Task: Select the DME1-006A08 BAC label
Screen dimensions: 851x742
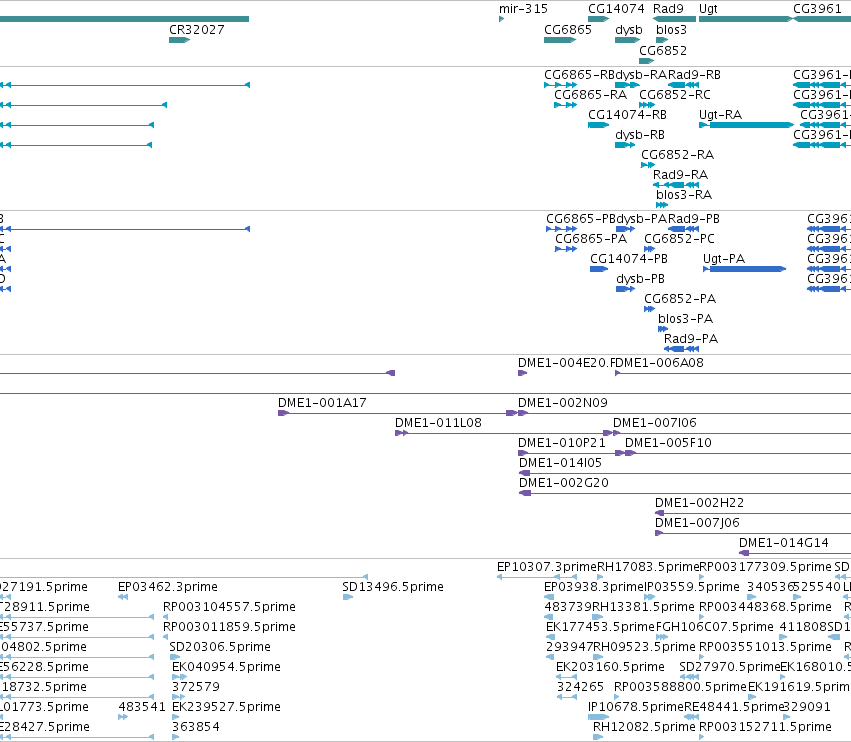Action: pyautogui.click(x=659, y=363)
